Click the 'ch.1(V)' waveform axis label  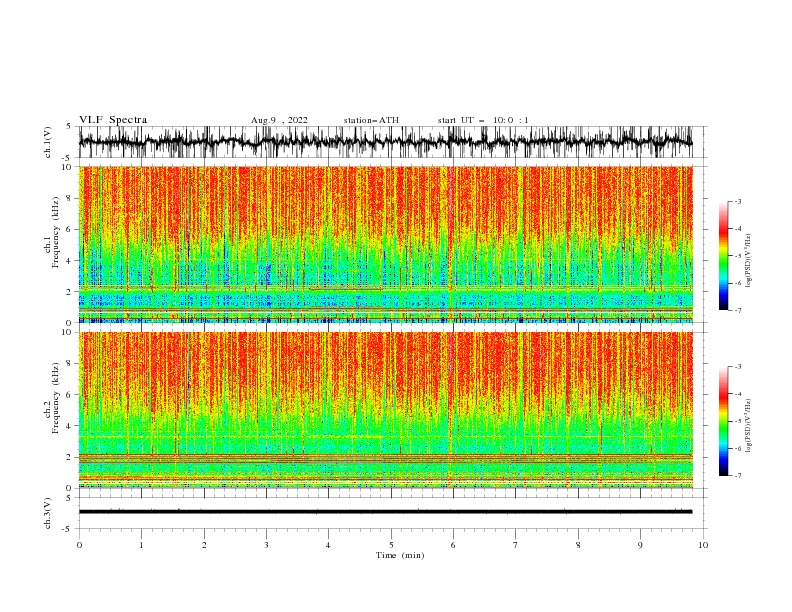click(x=48, y=142)
